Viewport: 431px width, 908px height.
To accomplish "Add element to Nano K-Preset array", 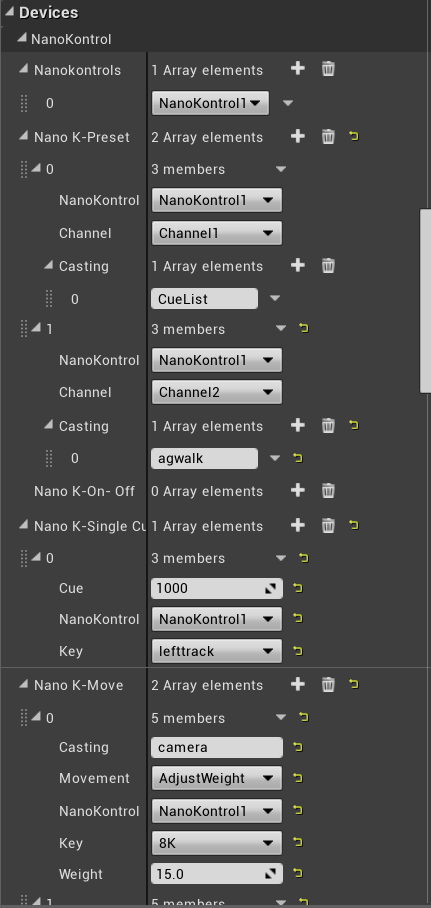I will click(x=297, y=137).
